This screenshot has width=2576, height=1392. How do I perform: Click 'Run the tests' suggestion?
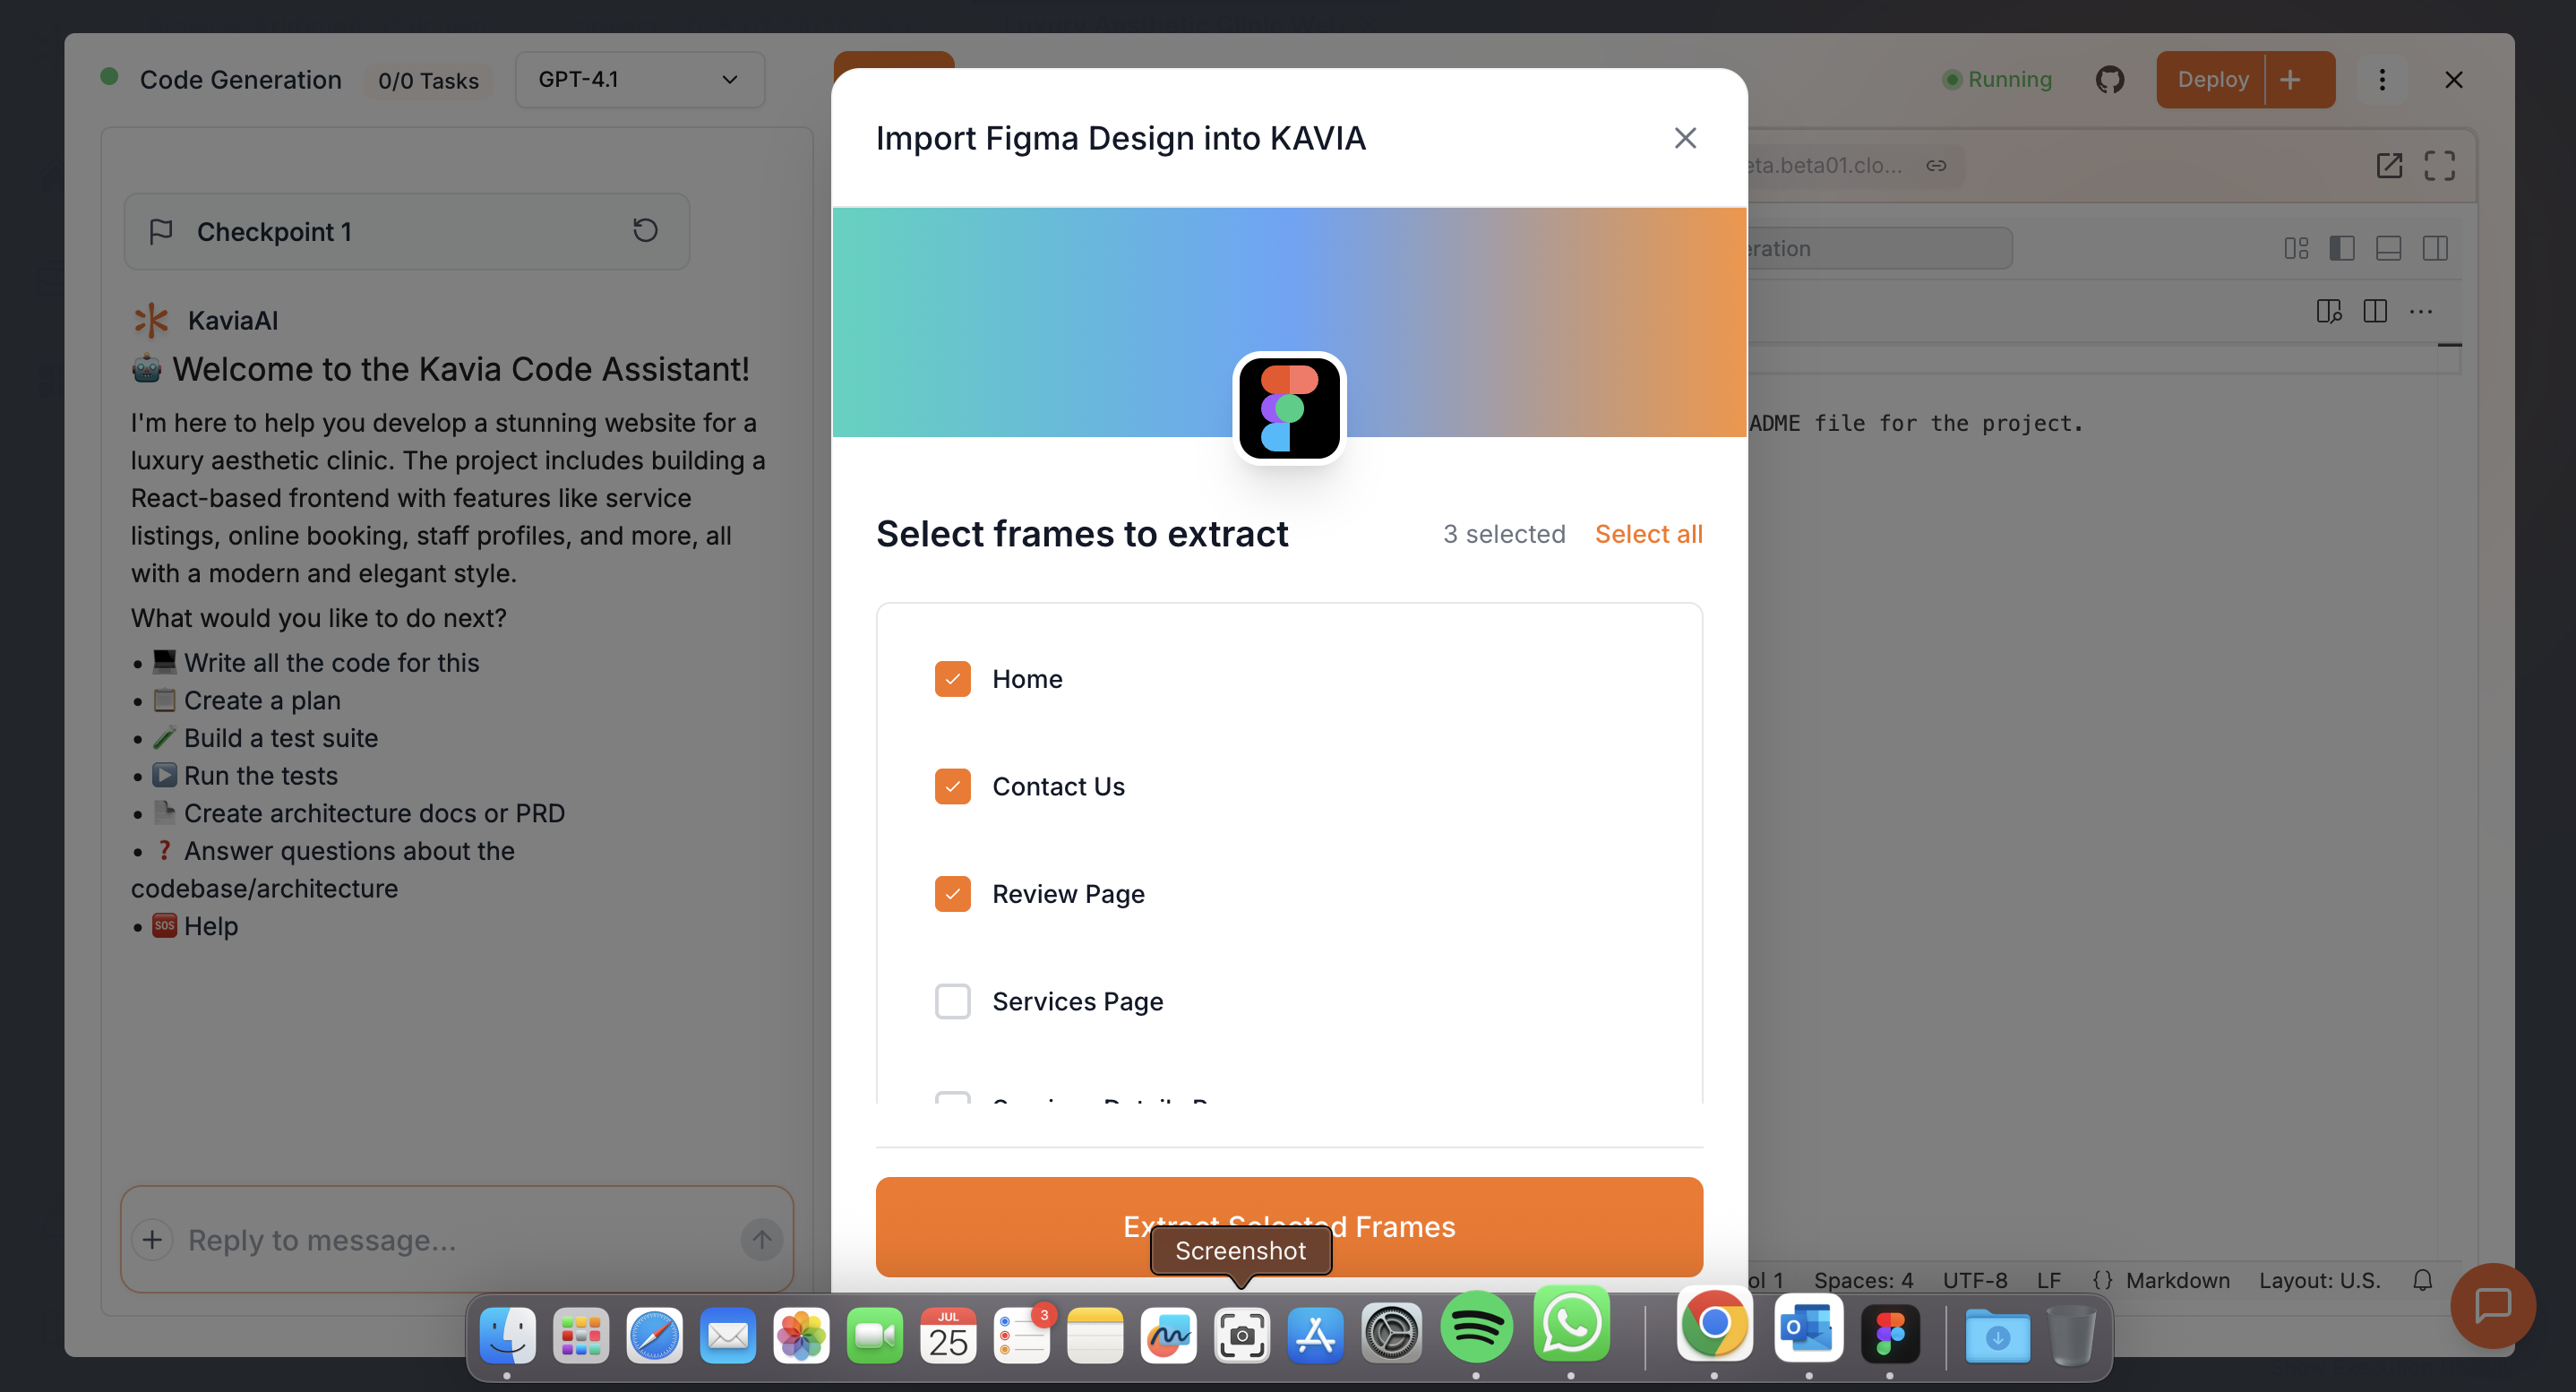click(x=261, y=775)
